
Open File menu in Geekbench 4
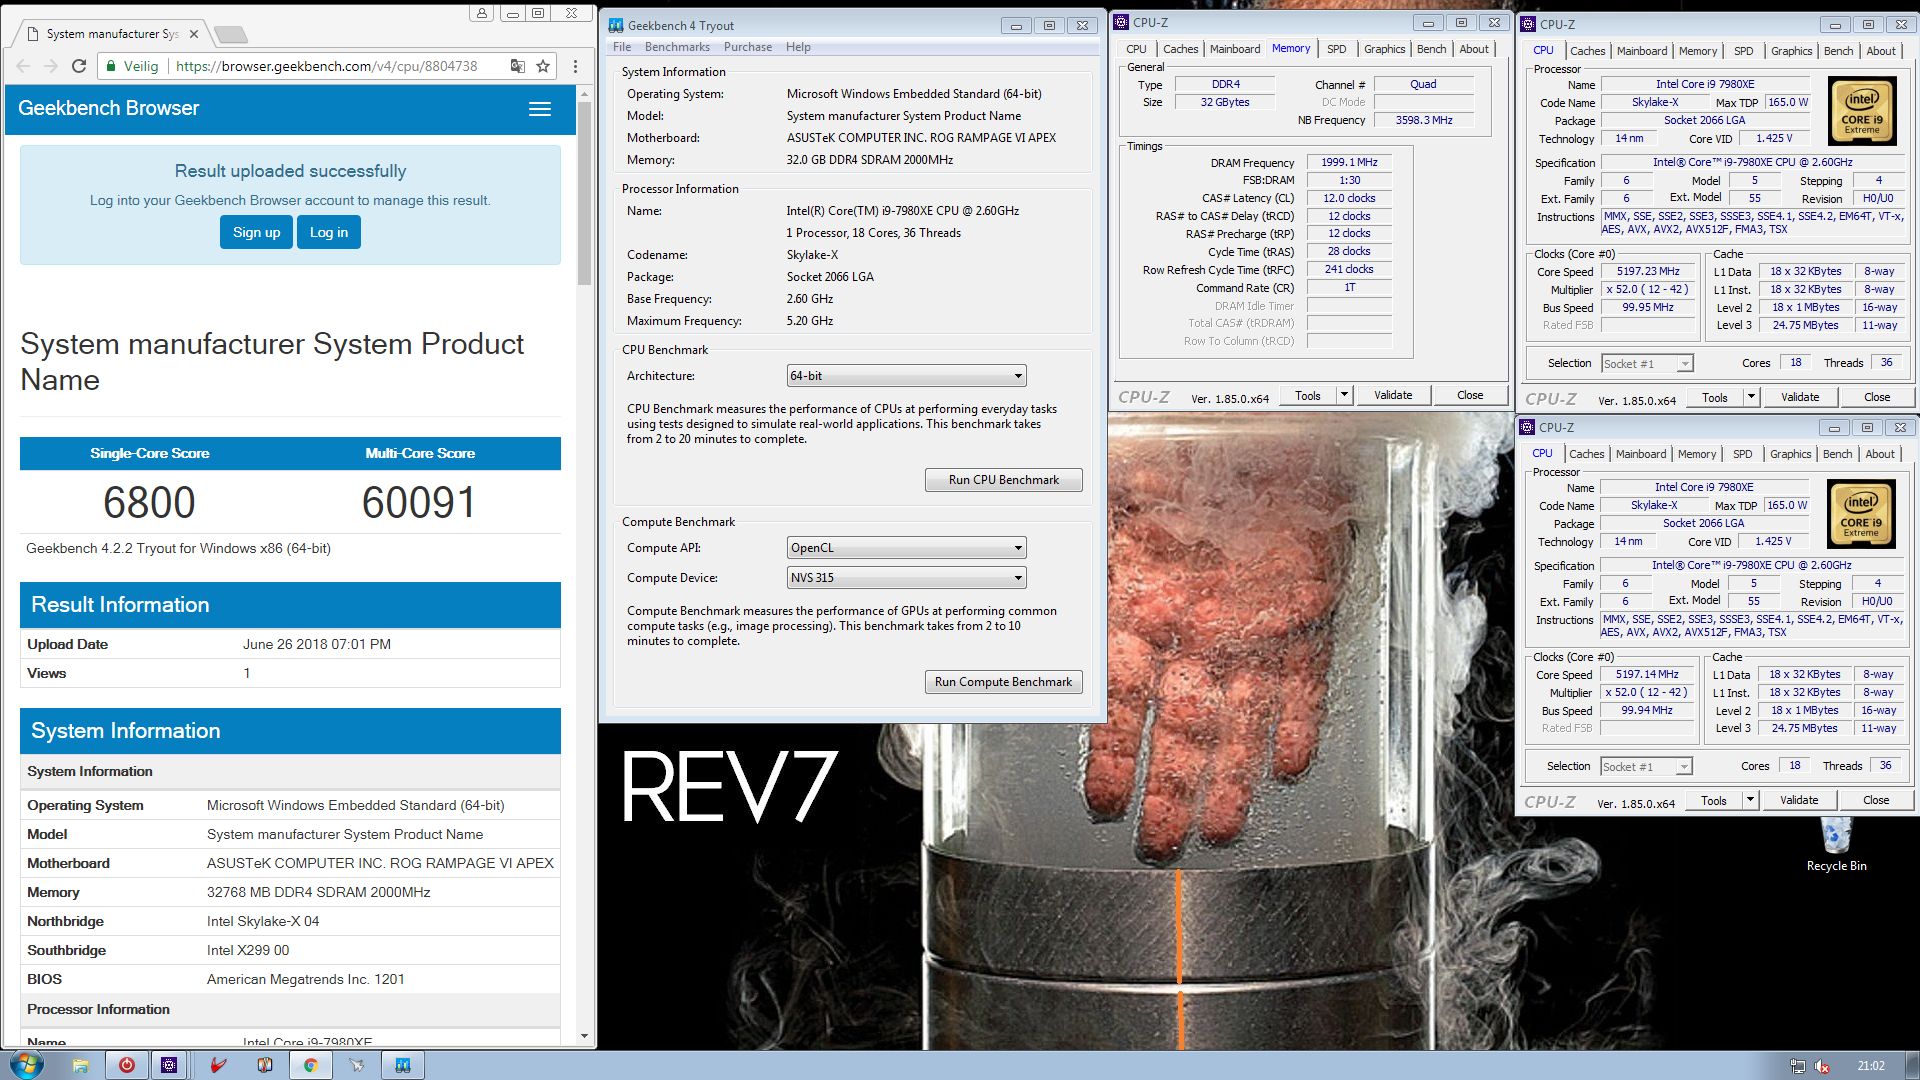tap(622, 47)
